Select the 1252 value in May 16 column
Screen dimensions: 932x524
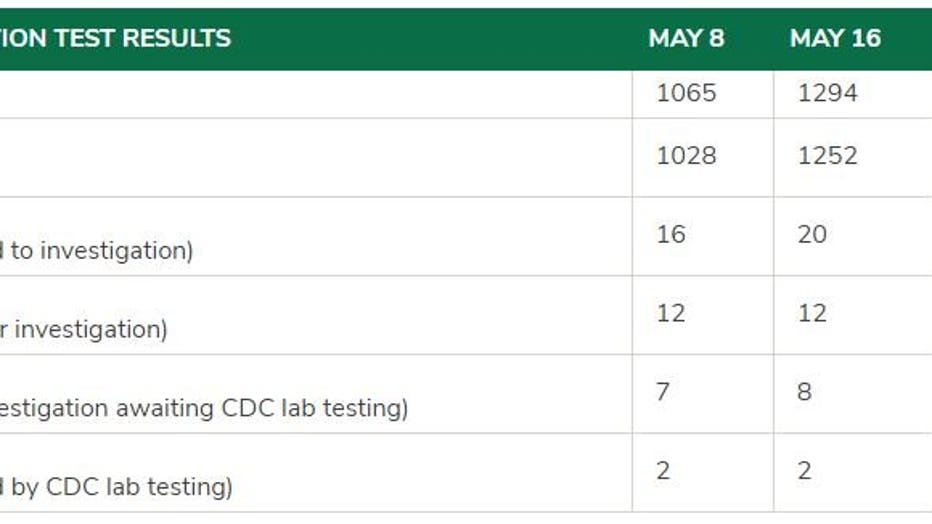coord(827,156)
